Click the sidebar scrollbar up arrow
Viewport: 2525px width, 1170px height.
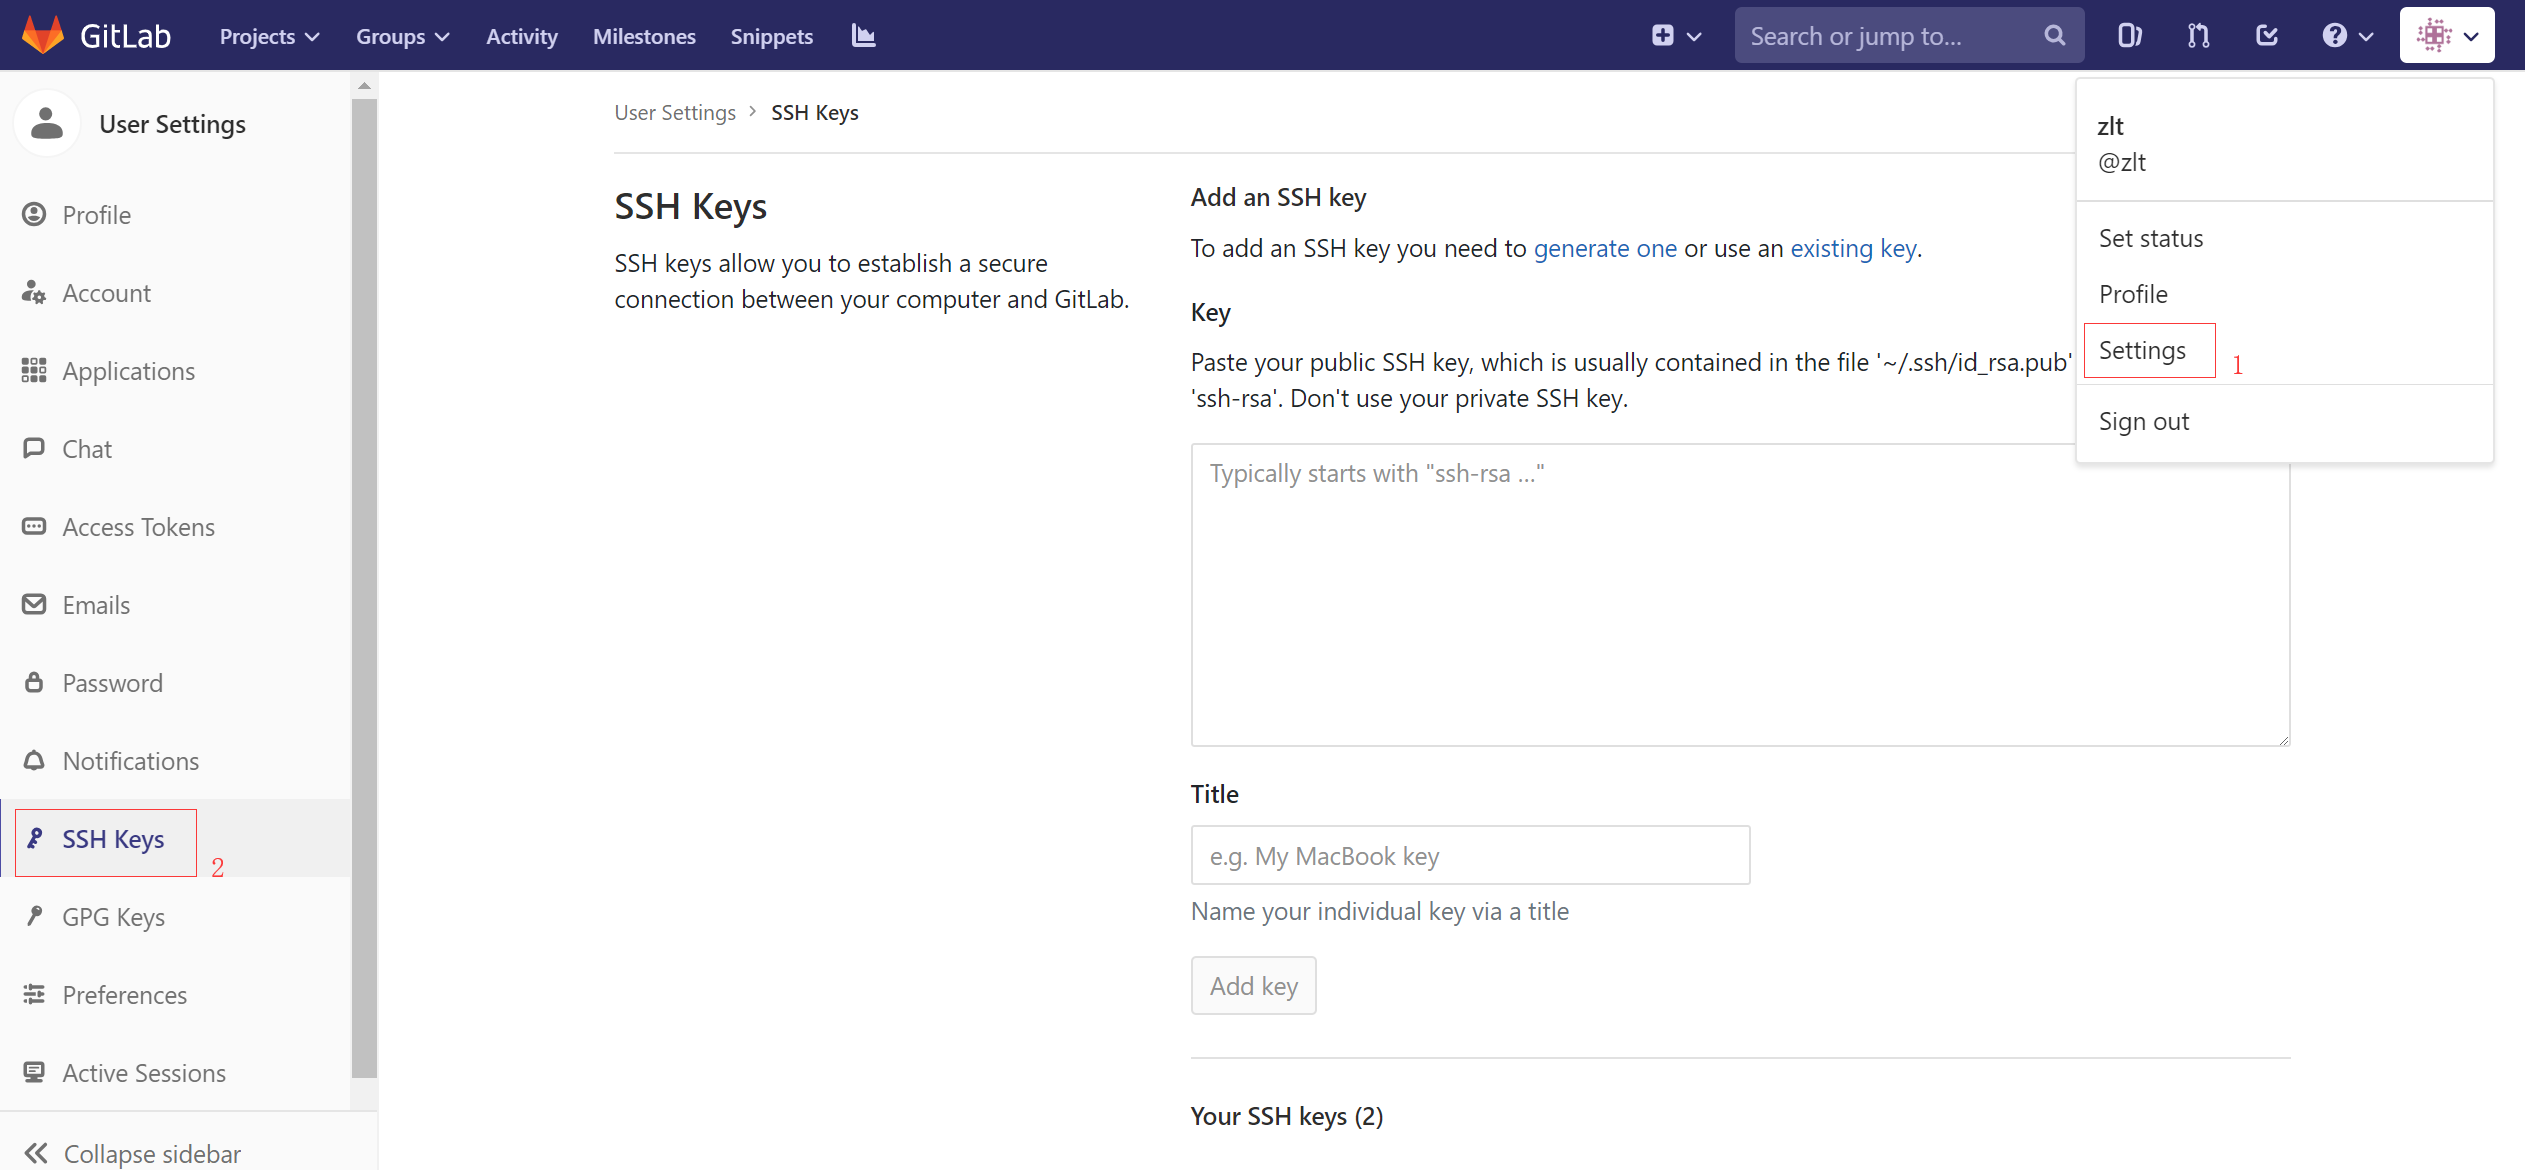[x=364, y=86]
